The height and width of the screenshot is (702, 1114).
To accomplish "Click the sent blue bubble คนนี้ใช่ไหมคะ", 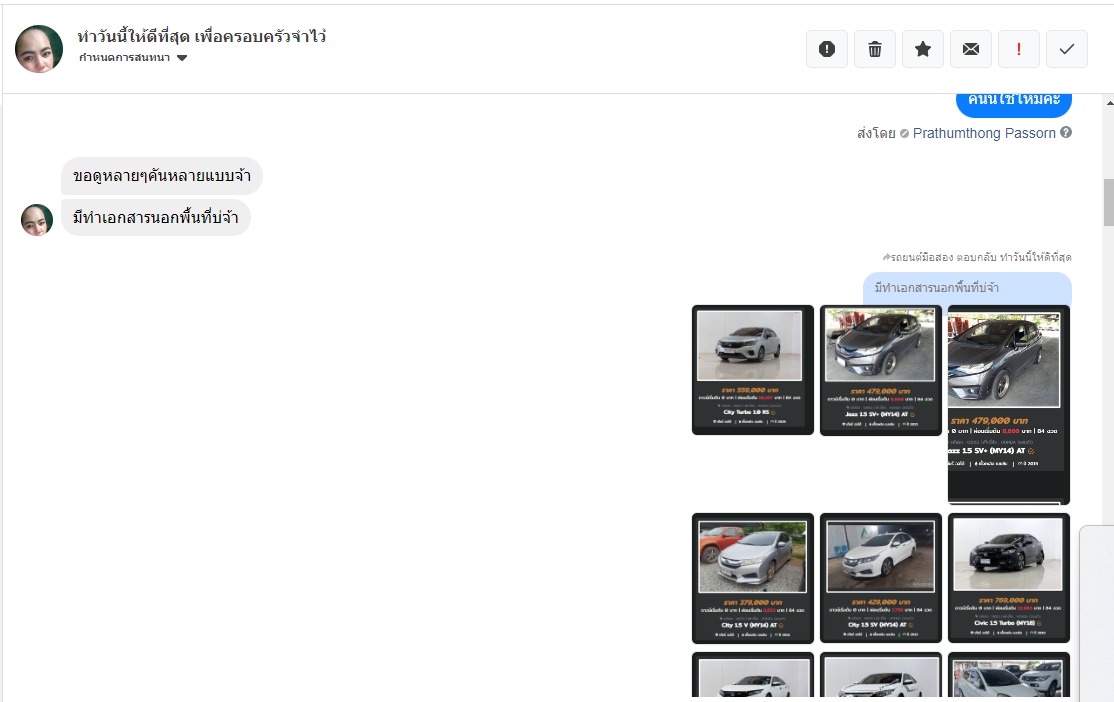I will point(1014,103).
